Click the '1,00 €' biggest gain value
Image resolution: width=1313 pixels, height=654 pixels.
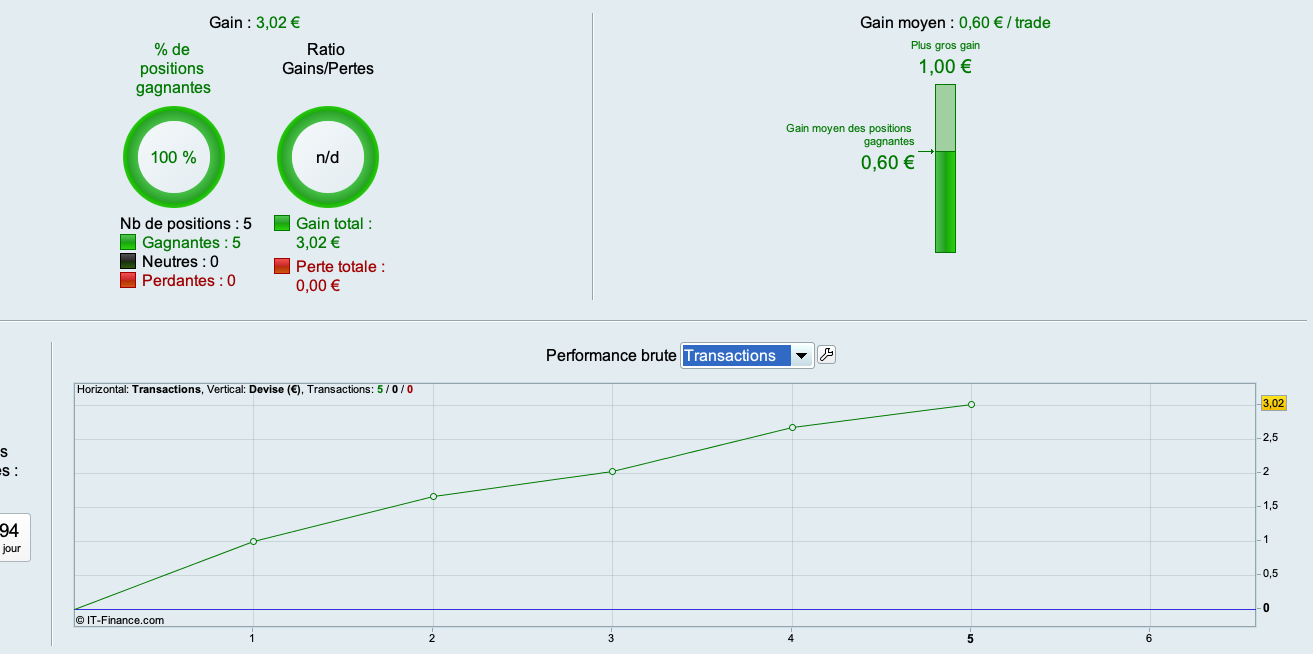click(945, 67)
